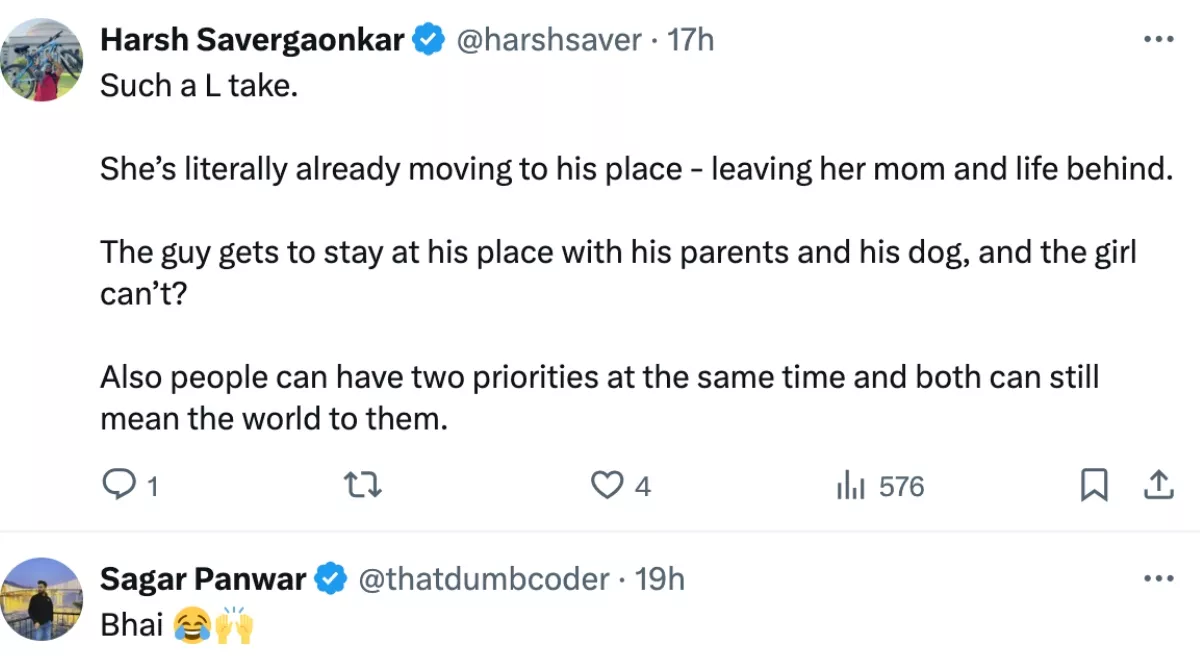Reply to Harsh Savergaonkar's tweet
The image size is (1200, 656).
(120, 486)
